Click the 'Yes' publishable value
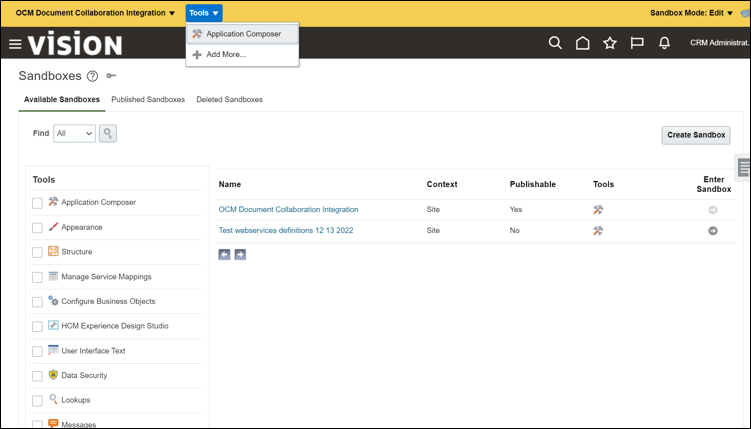 click(x=516, y=210)
